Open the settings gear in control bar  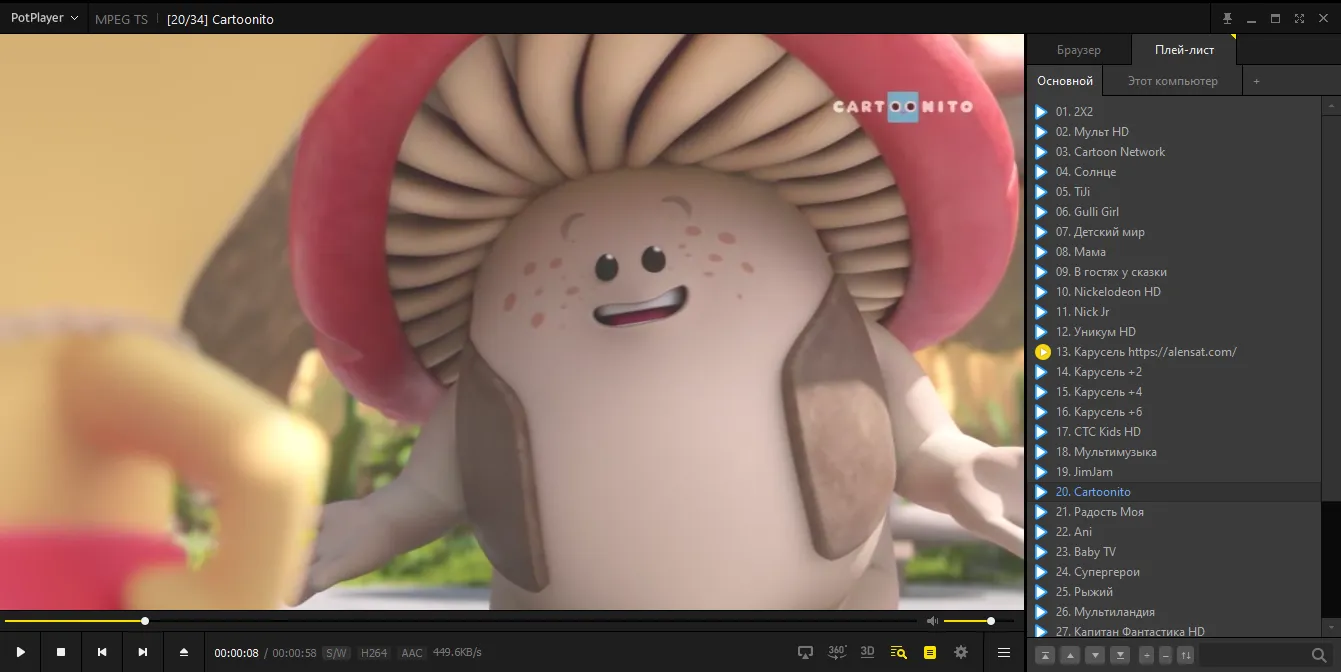961,652
